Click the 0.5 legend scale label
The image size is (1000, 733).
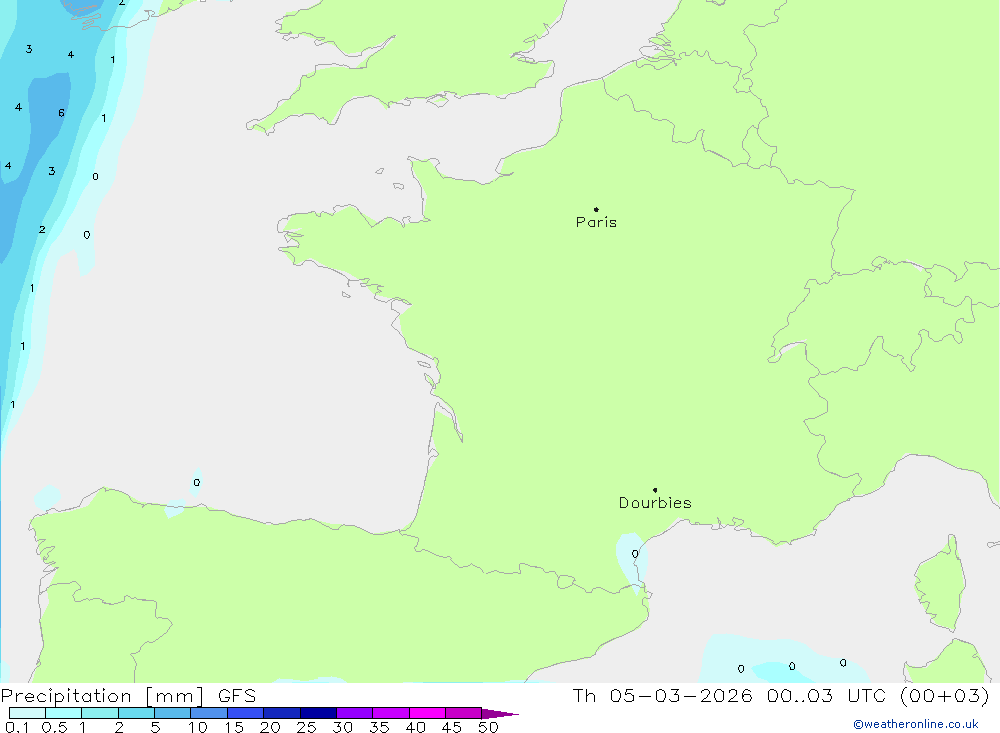click(x=54, y=727)
